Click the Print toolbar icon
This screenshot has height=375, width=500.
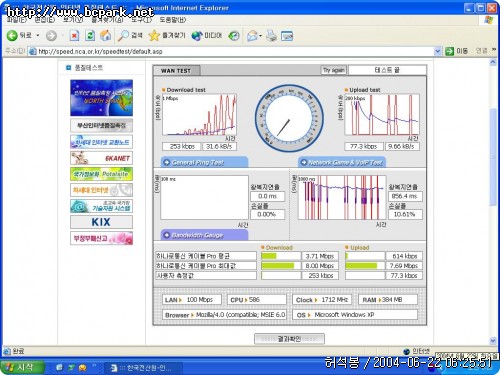coord(271,36)
